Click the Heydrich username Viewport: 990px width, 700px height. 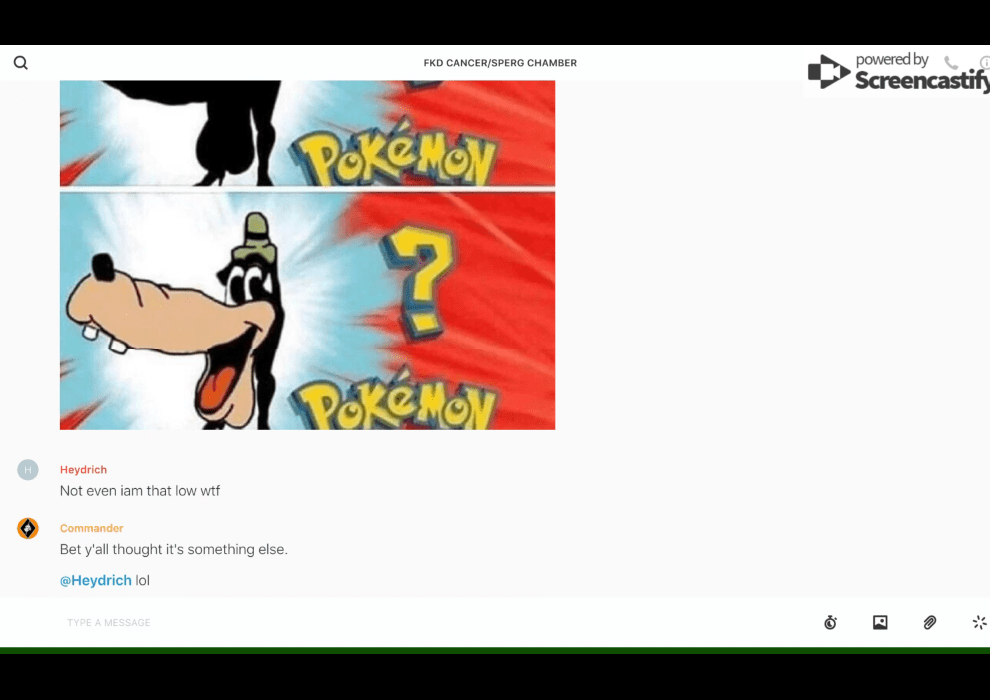coord(83,470)
